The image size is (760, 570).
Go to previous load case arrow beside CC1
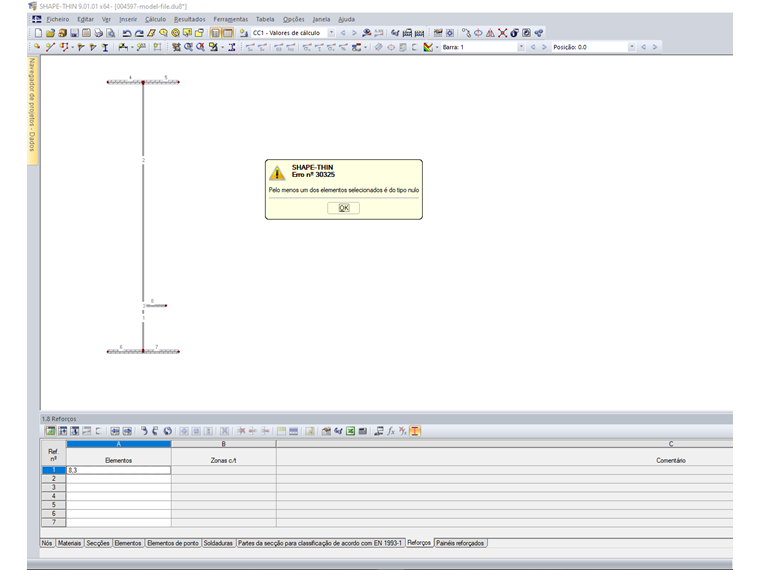point(343,33)
